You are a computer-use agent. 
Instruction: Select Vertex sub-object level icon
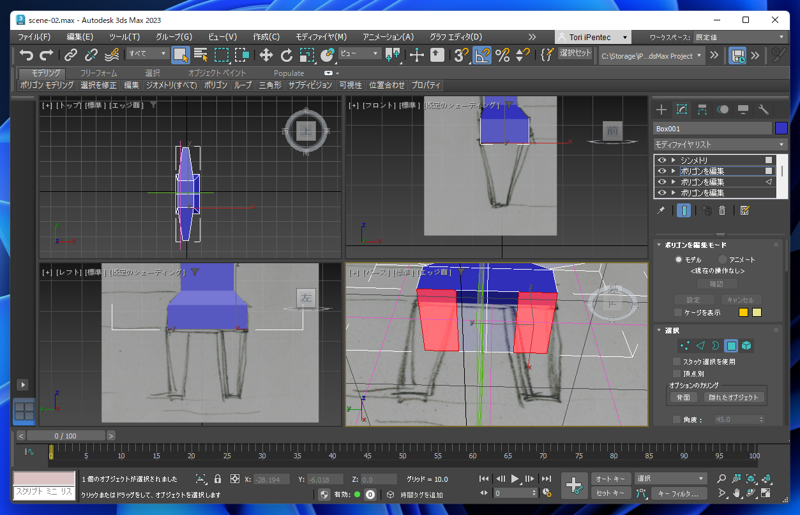coord(685,346)
